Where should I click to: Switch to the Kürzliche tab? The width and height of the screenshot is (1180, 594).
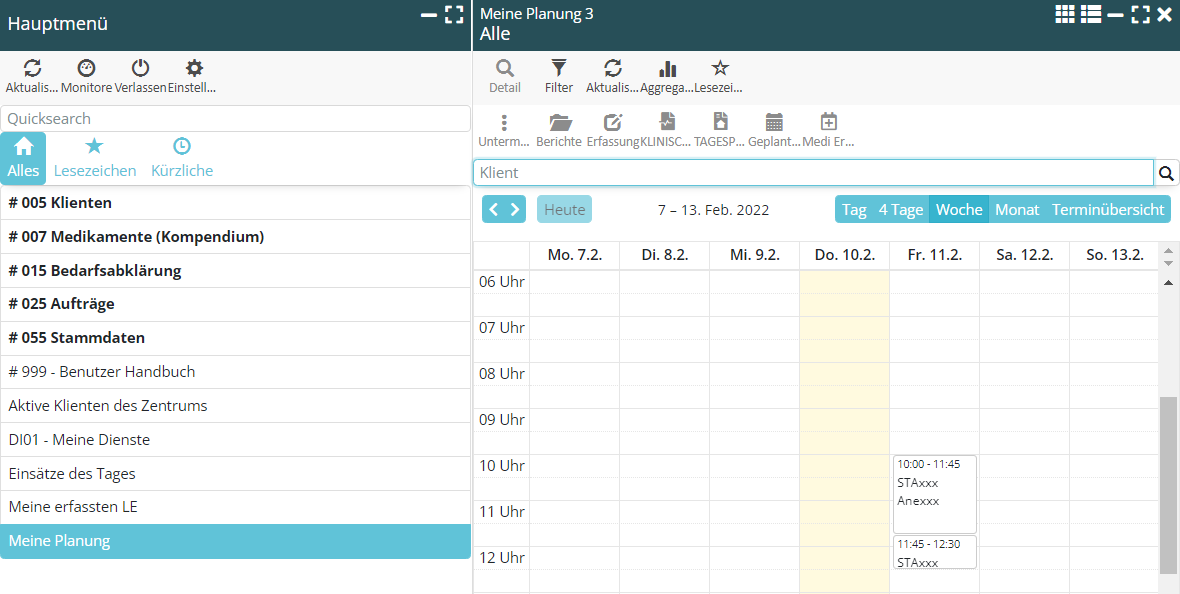coord(182,158)
